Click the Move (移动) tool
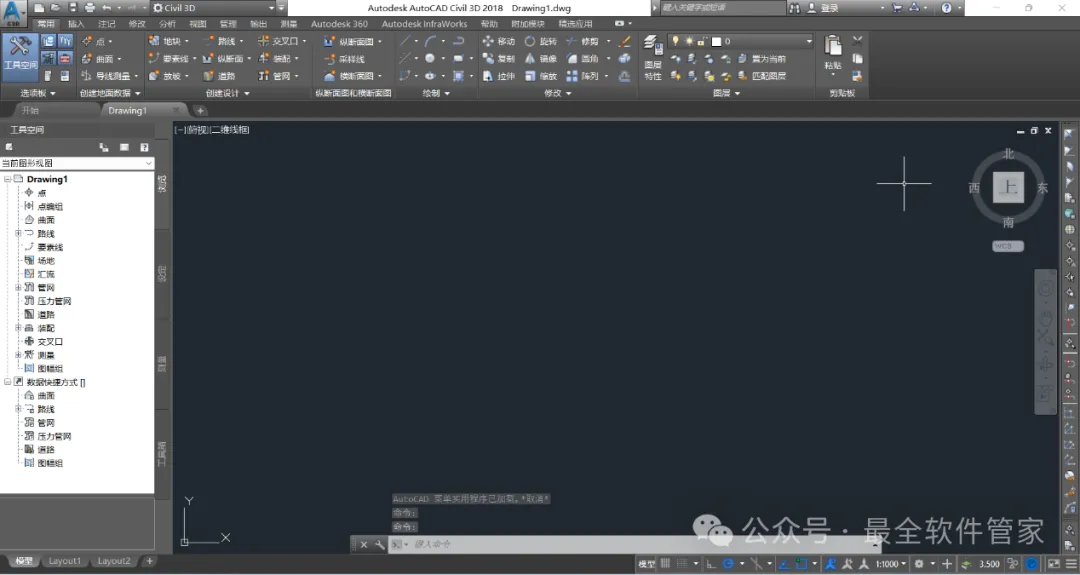 499,41
